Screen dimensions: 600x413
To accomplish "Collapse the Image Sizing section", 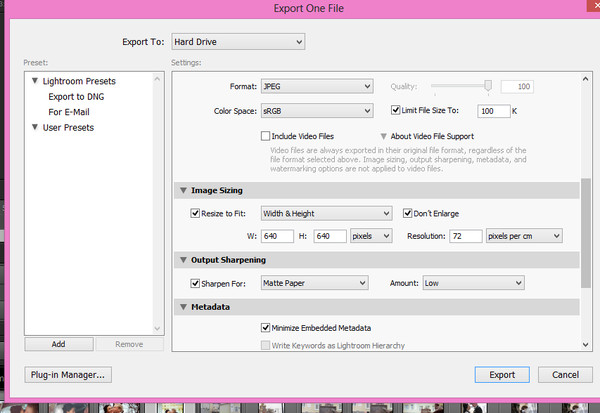I will 183,190.
